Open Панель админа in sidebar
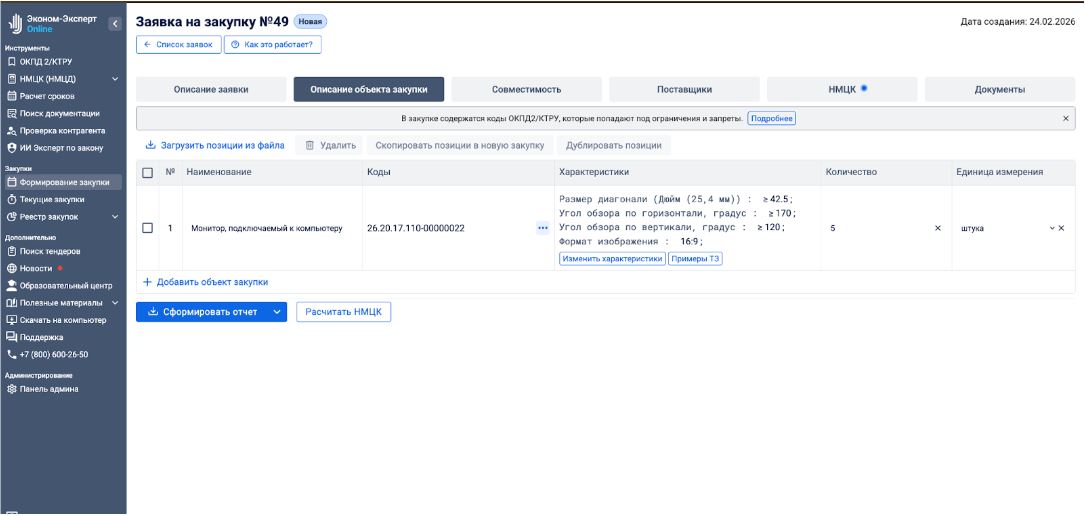1085x516 pixels. coord(49,389)
